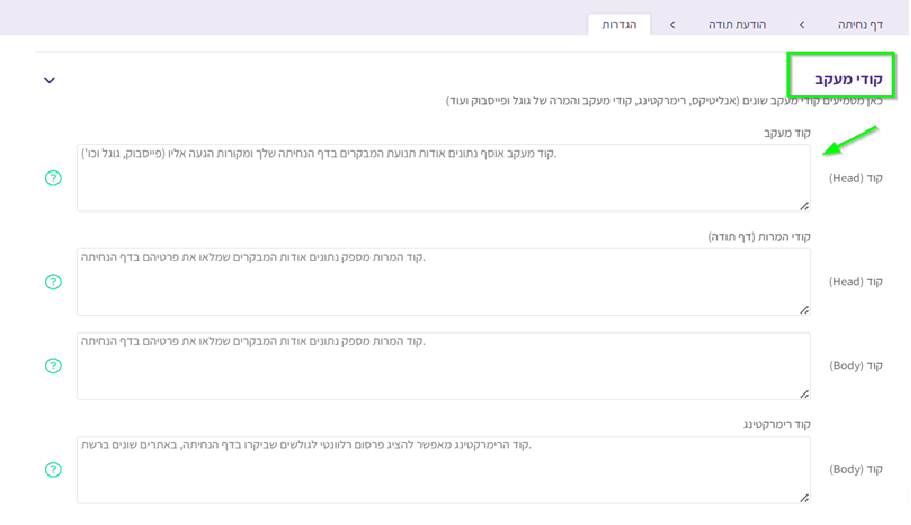Click help icon beside tracking code Head field
The width and height of the screenshot is (911, 525).
point(54,178)
